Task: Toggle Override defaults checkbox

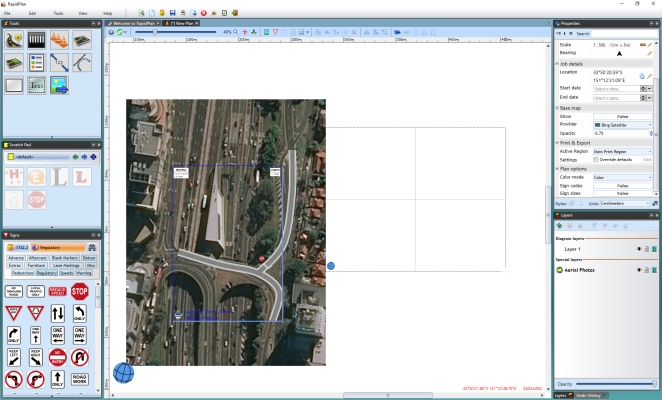Action: click(x=596, y=160)
